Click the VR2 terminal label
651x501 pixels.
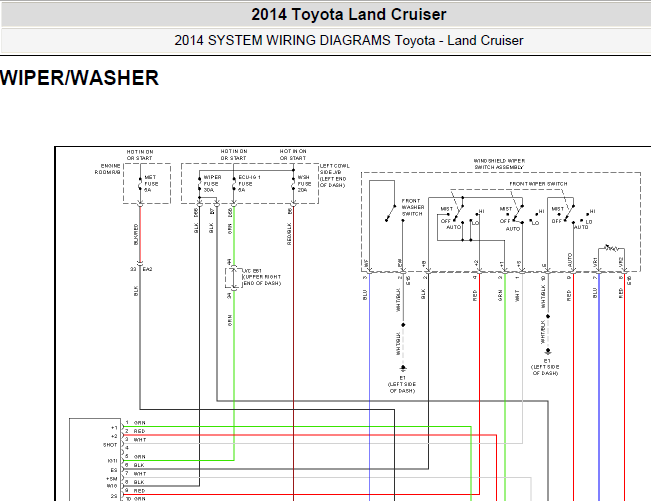(621, 262)
